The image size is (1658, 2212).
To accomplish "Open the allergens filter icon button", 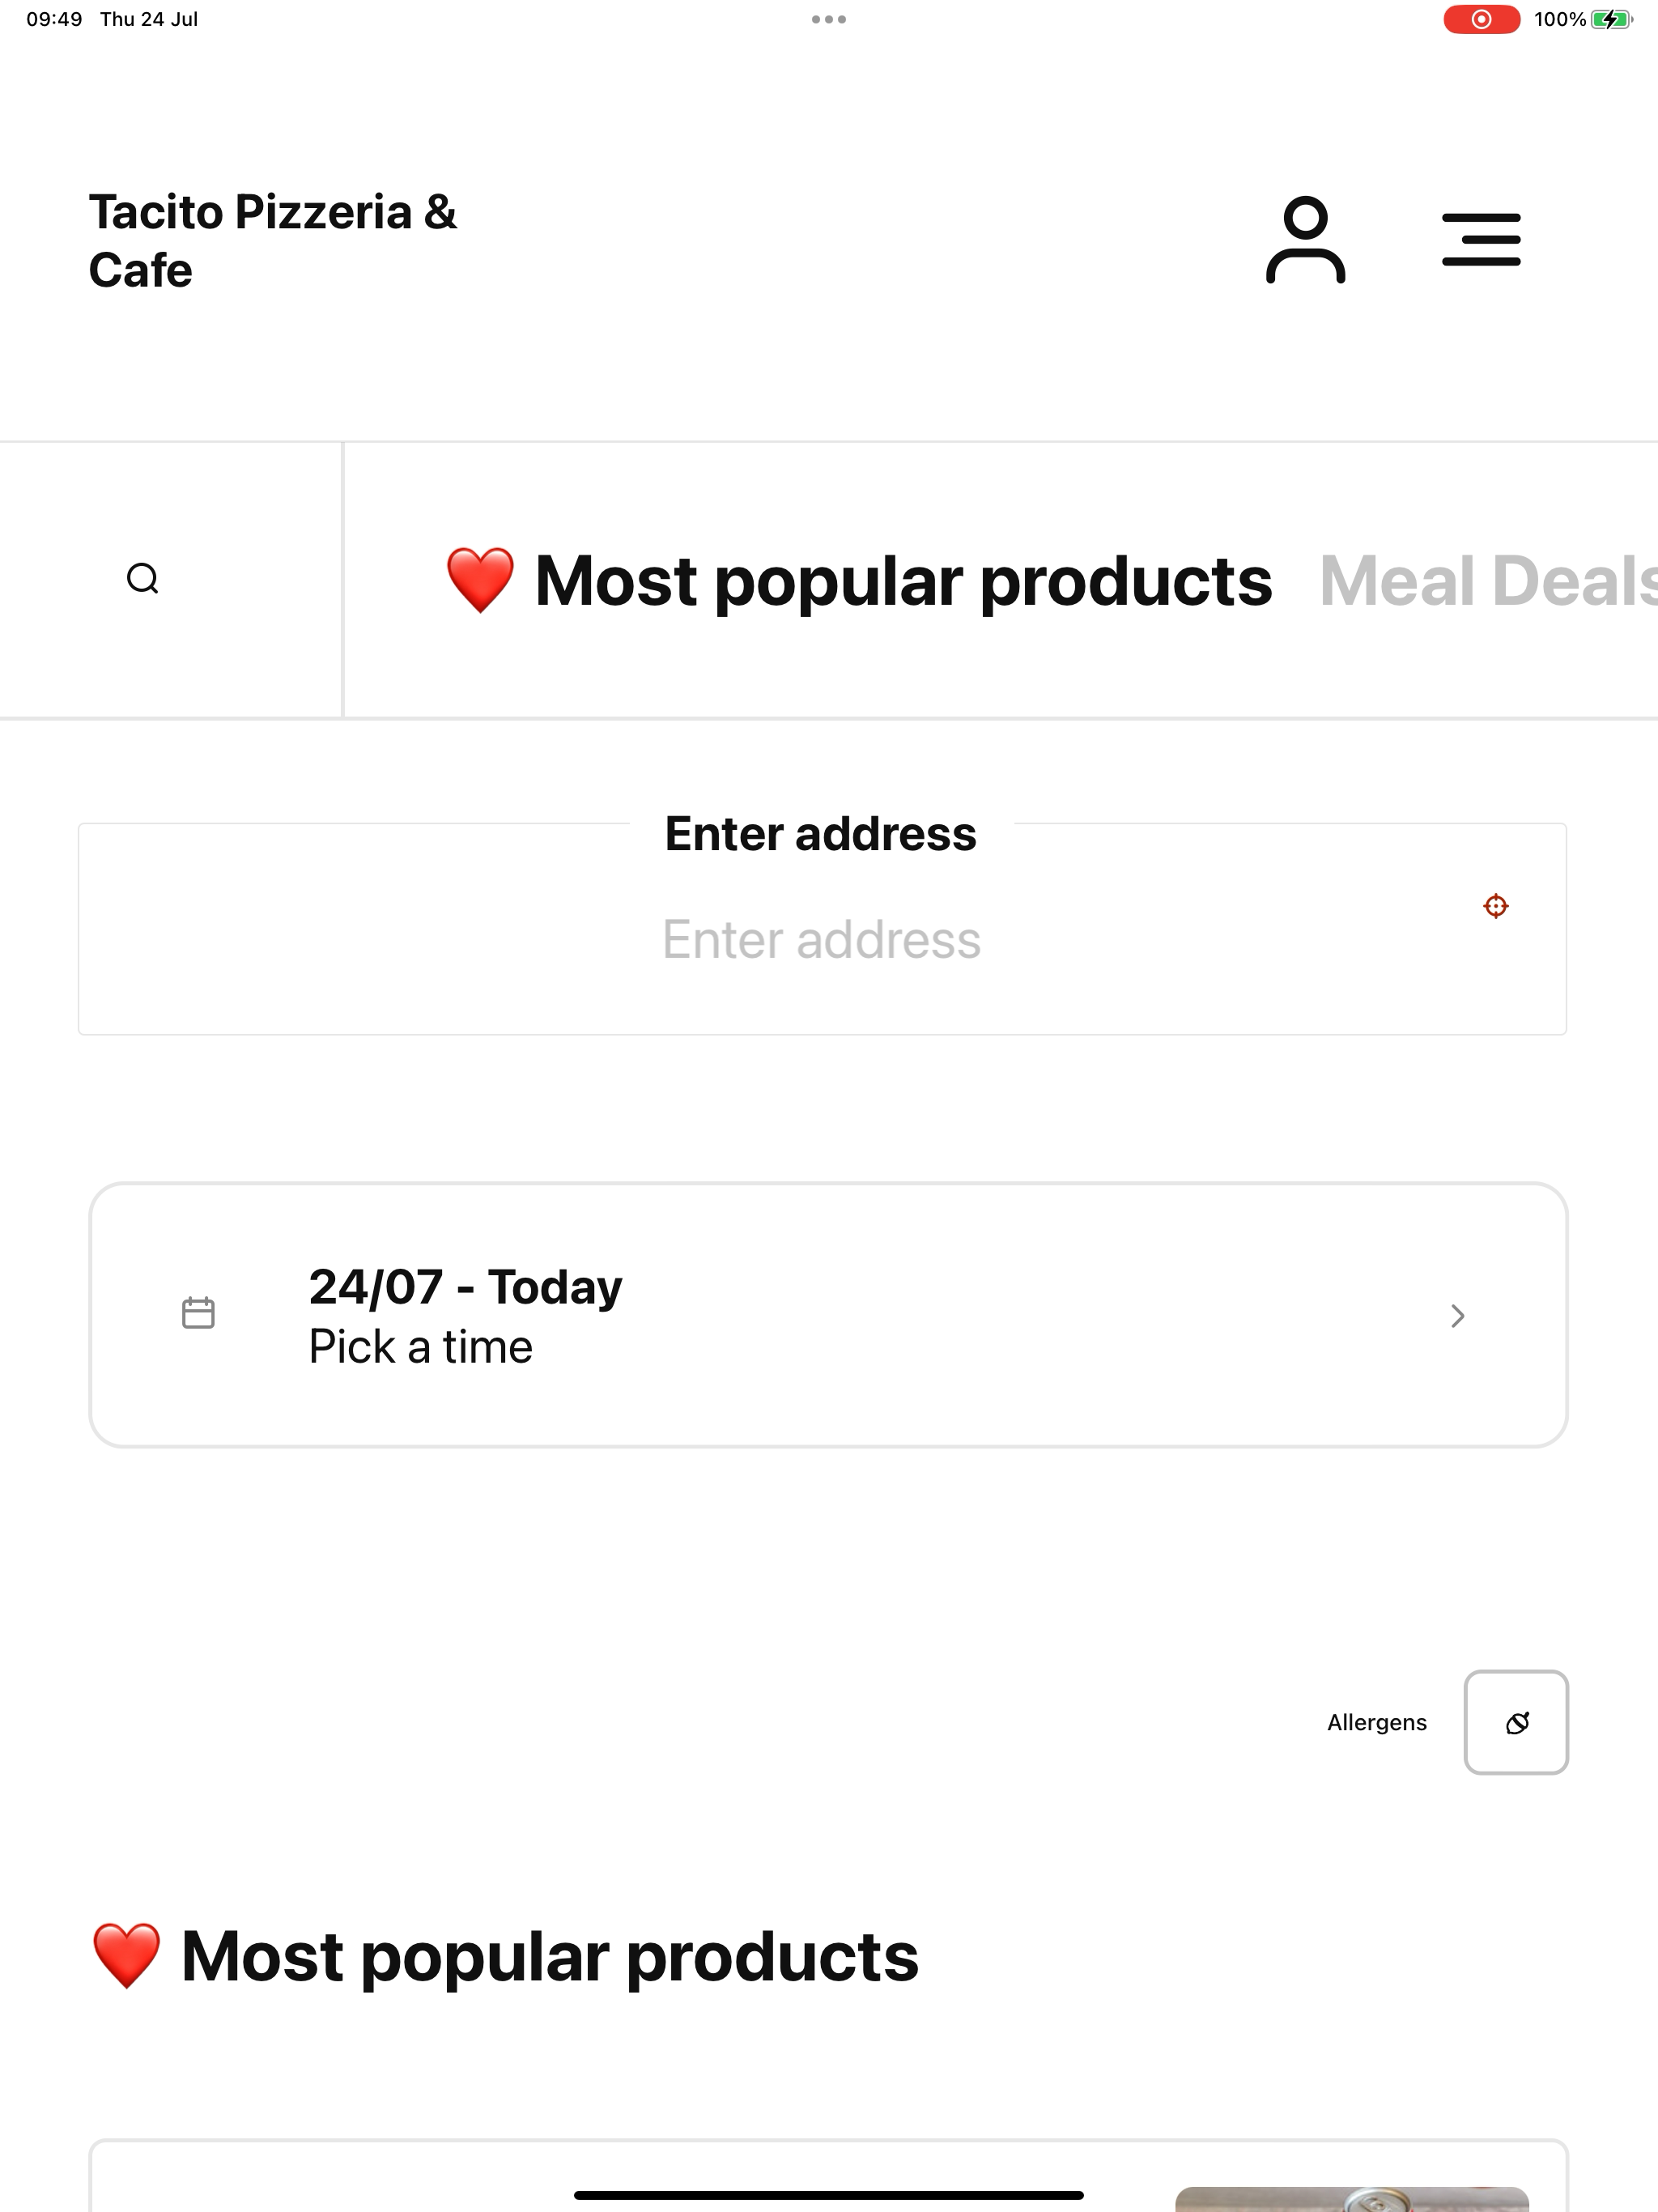I will pyautogui.click(x=1516, y=1722).
